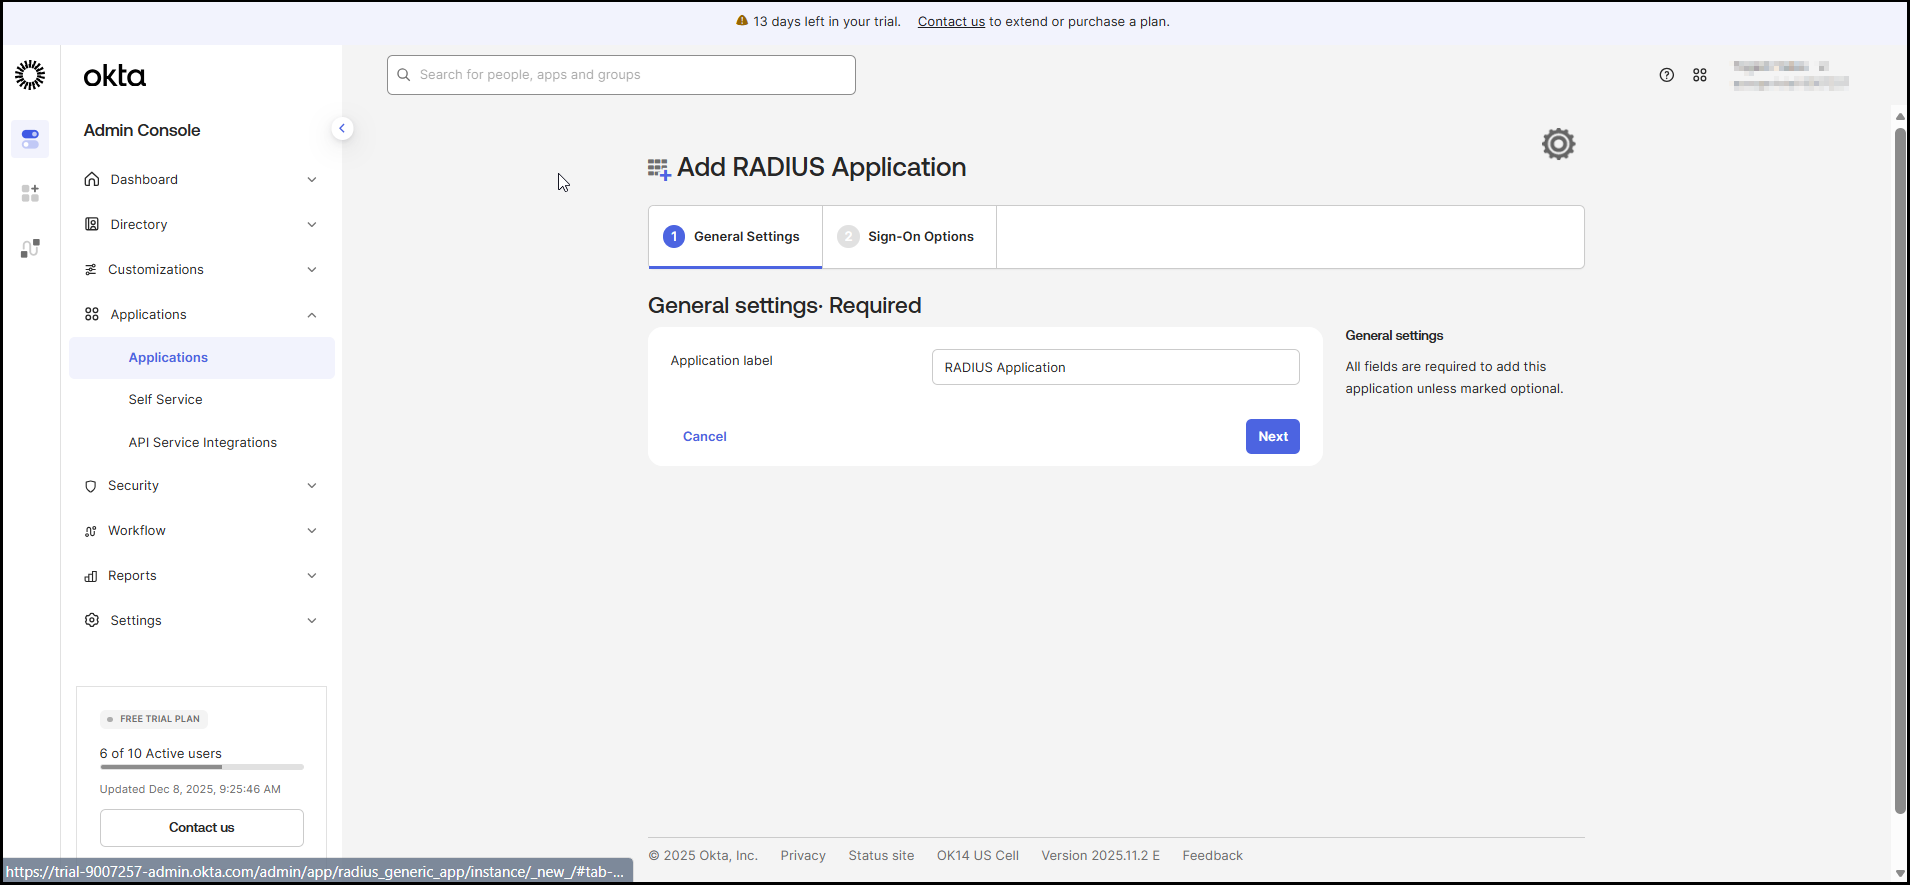This screenshot has height=885, width=1910.
Task: Select the Admin Console toggle icon in rail
Action: [x=30, y=138]
